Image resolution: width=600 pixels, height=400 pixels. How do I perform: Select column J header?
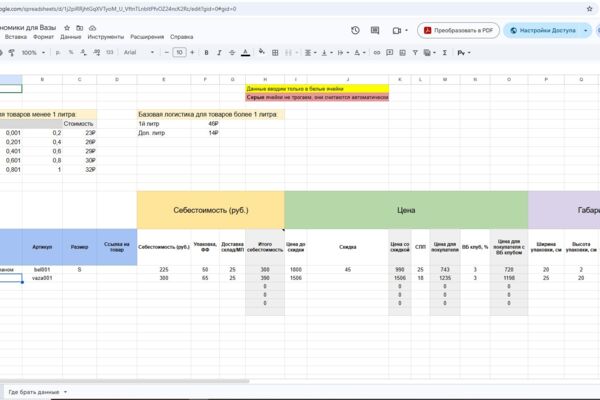(348, 79)
